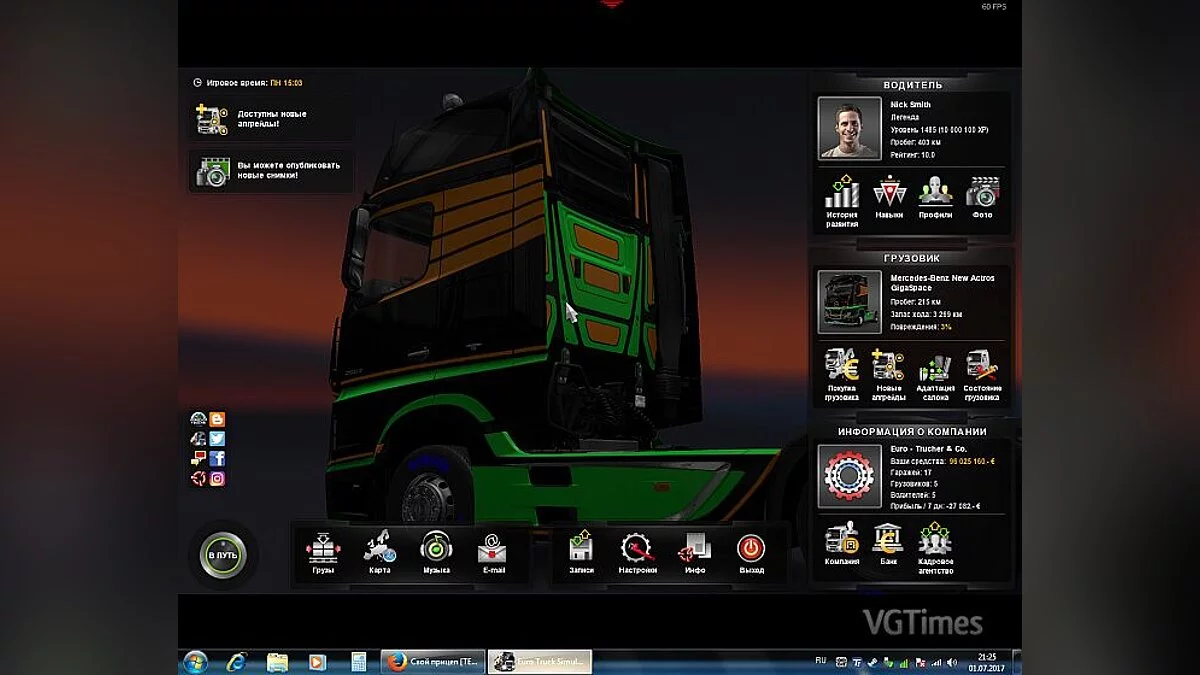1200x675 pixels.
Task: Open Покупка грузовика truck dealer
Action: (x=840, y=368)
